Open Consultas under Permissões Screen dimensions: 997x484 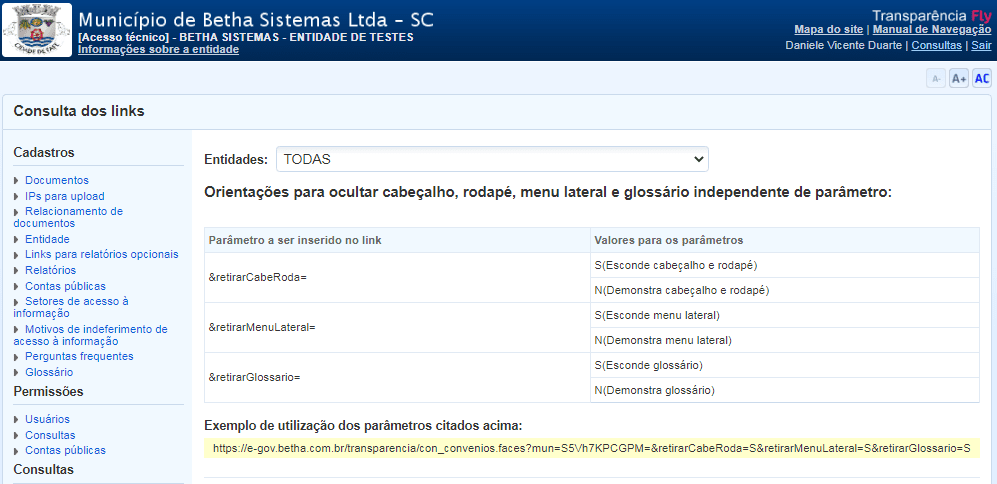50,436
